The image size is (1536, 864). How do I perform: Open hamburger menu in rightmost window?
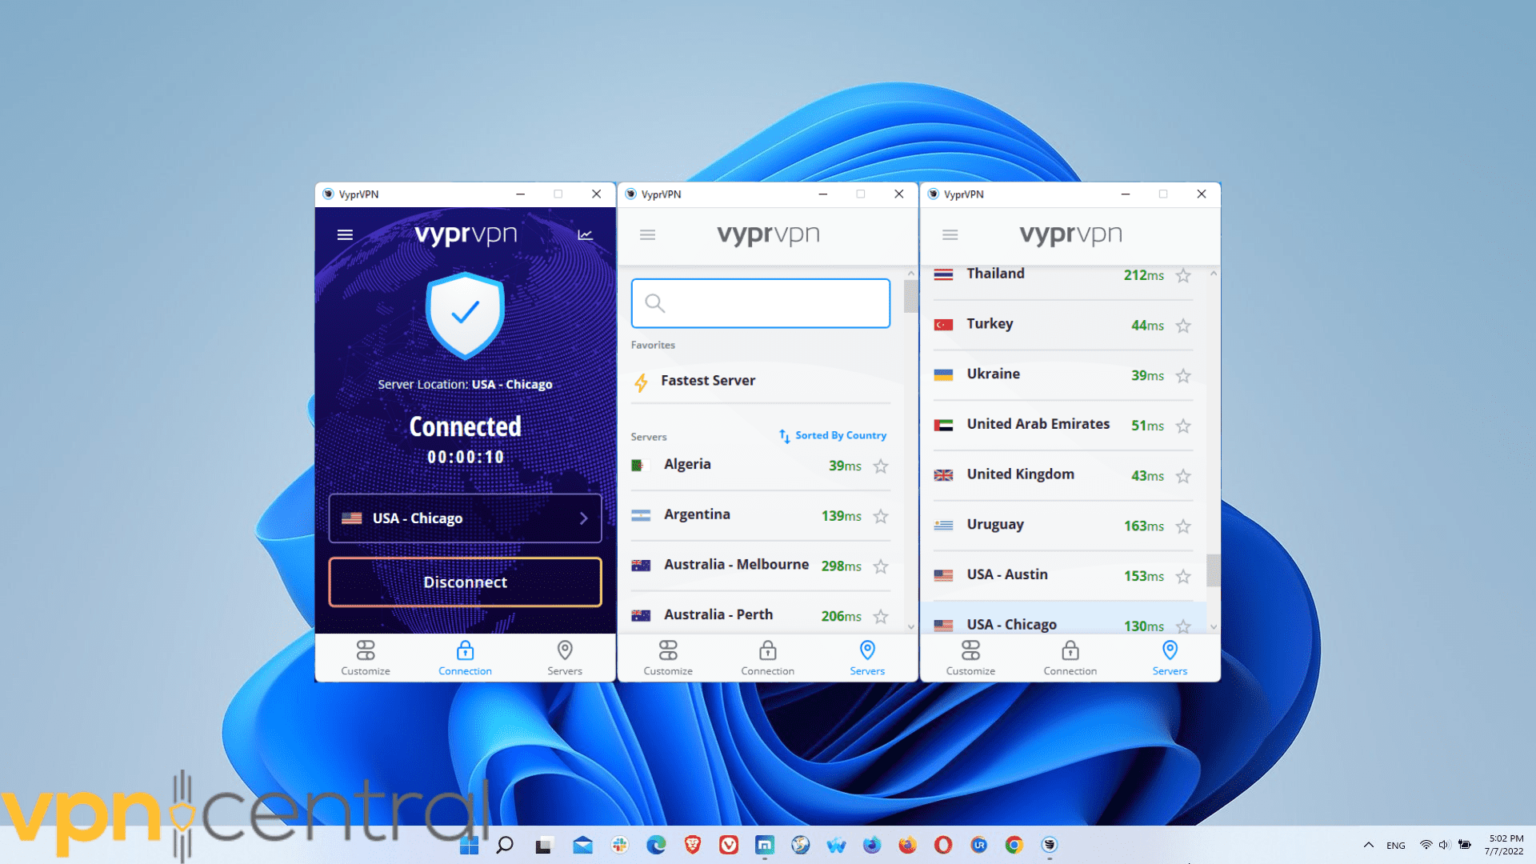[950, 234]
